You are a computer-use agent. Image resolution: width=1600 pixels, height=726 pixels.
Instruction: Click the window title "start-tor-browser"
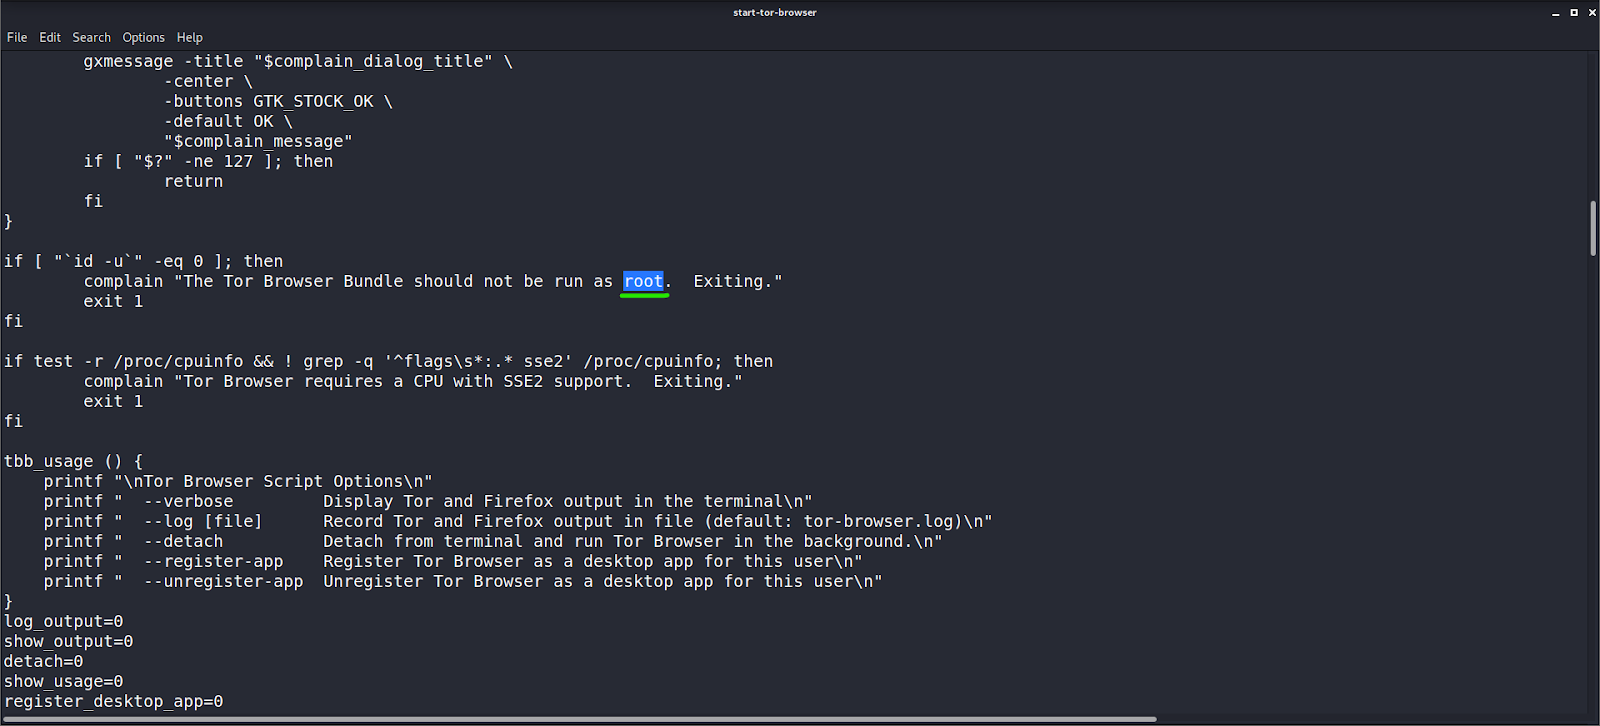(x=775, y=13)
